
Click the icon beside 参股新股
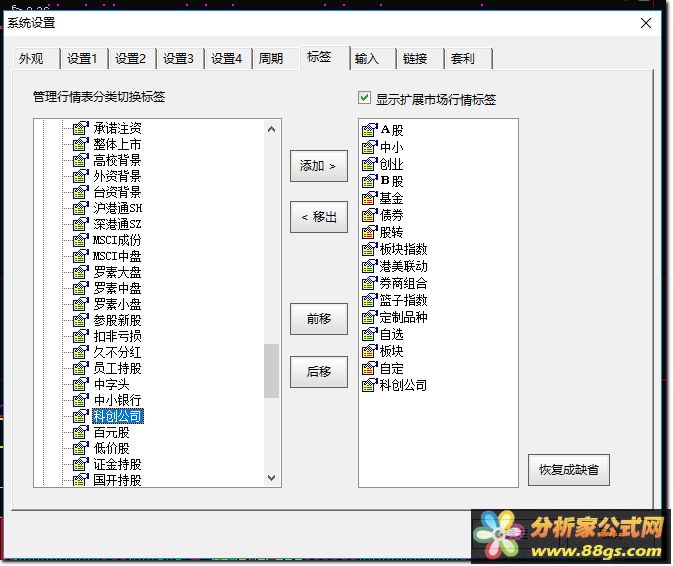click(x=81, y=320)
